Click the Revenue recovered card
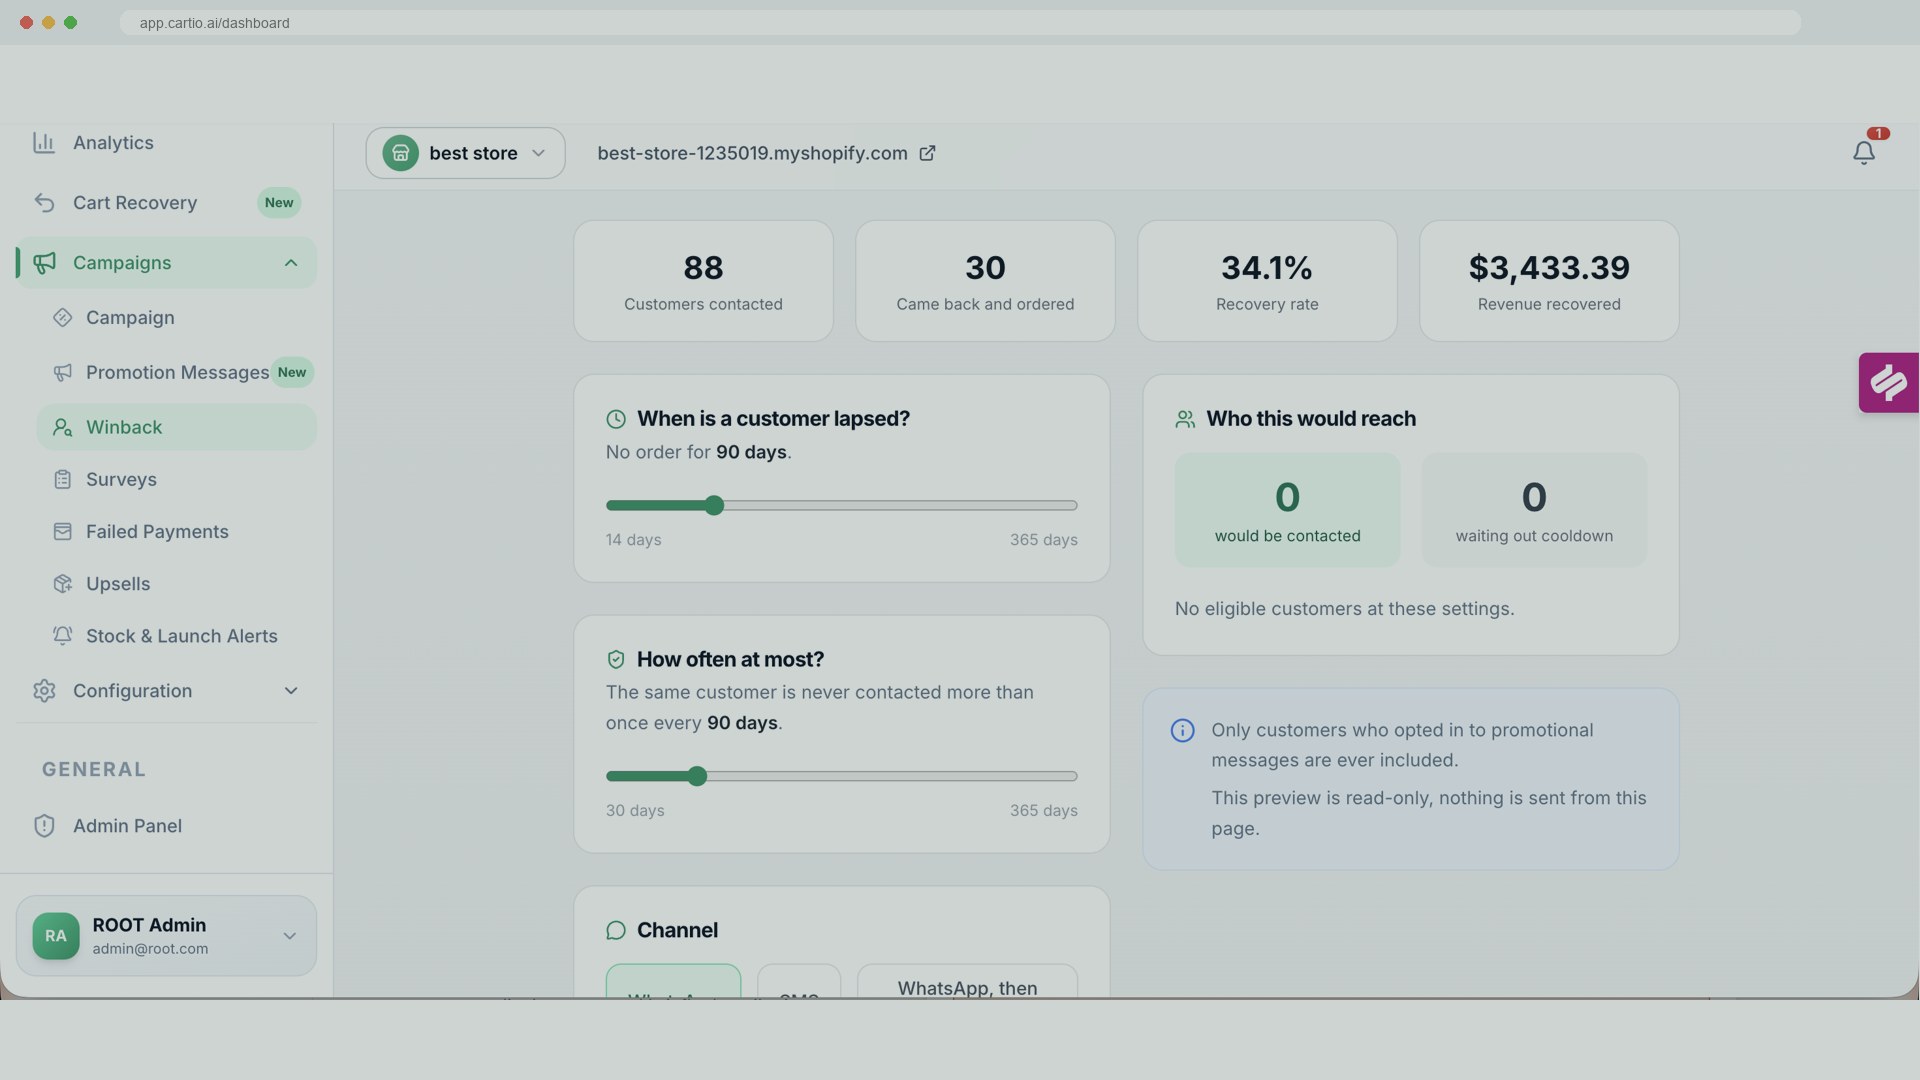 1549,281
